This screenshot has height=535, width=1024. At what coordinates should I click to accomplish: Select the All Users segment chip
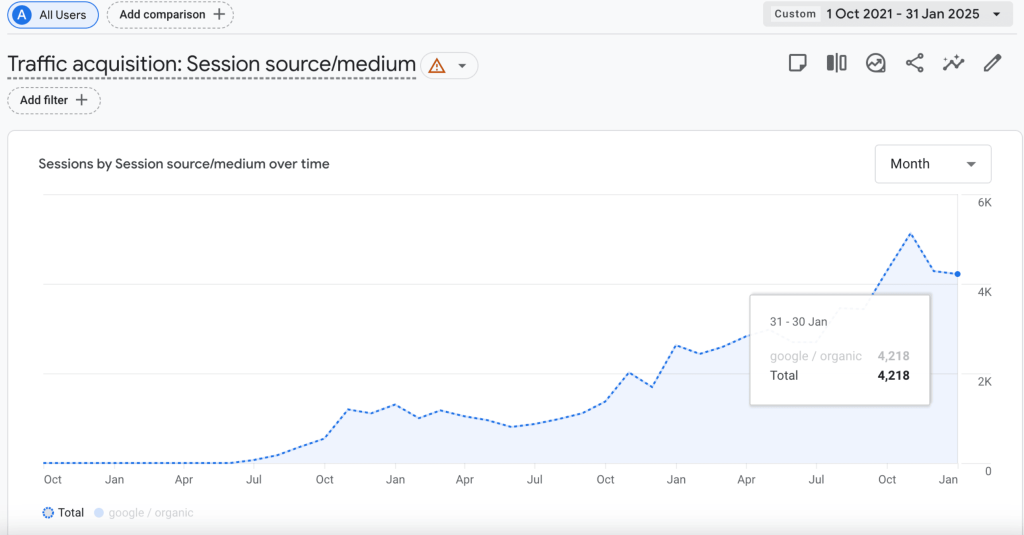[x=53, y=14]
